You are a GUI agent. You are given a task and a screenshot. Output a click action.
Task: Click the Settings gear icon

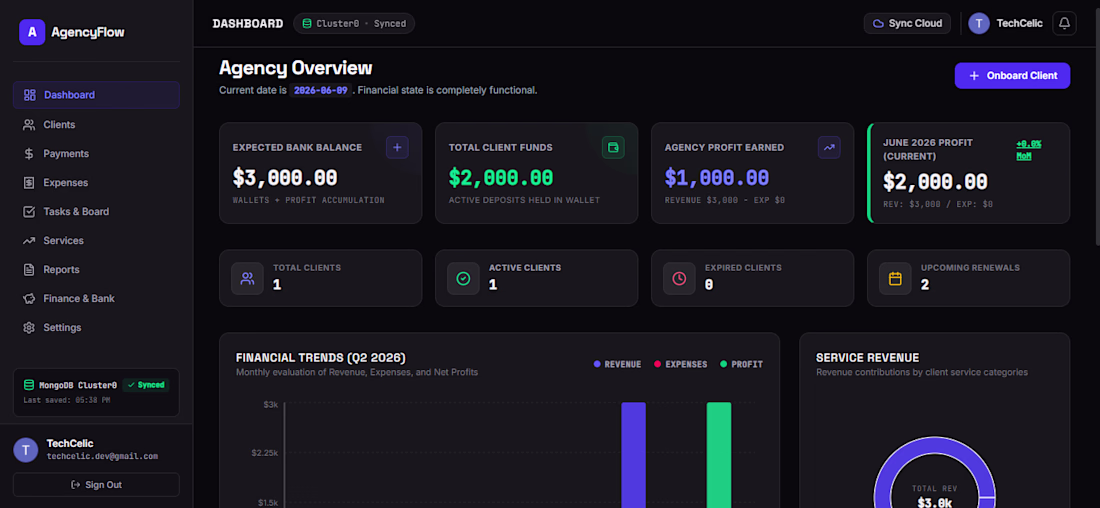[x=29, y=328]
